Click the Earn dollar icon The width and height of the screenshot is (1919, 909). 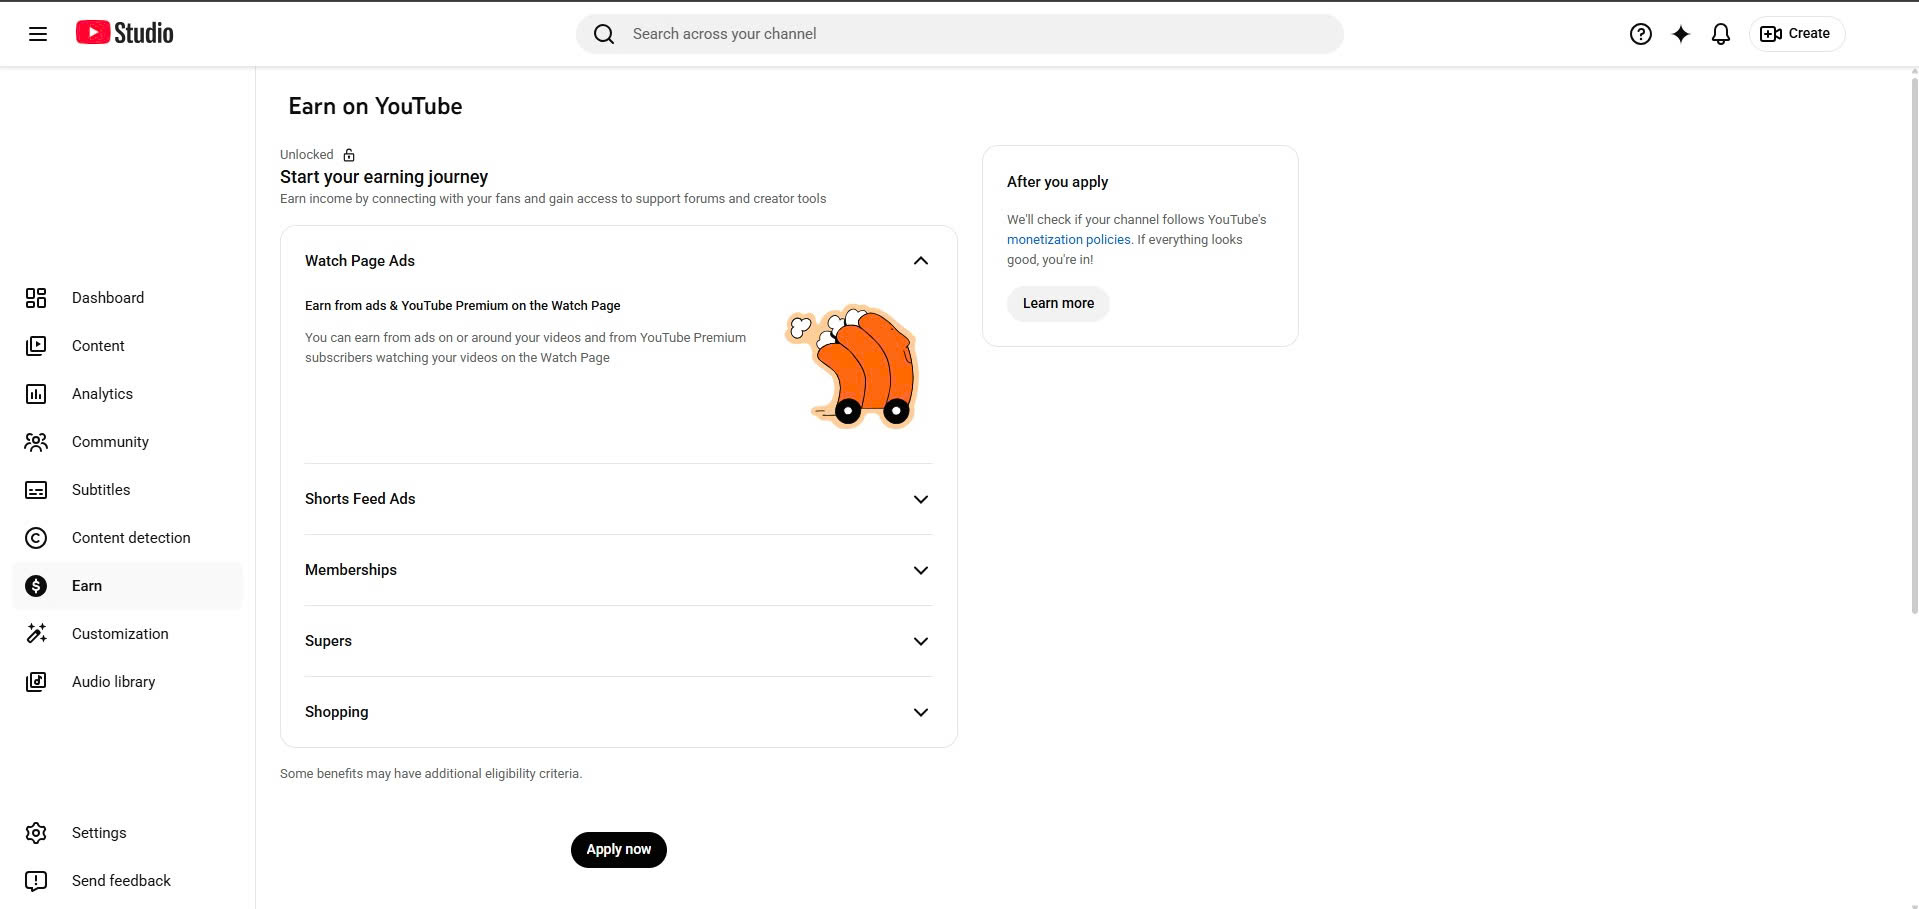(36, 586)
